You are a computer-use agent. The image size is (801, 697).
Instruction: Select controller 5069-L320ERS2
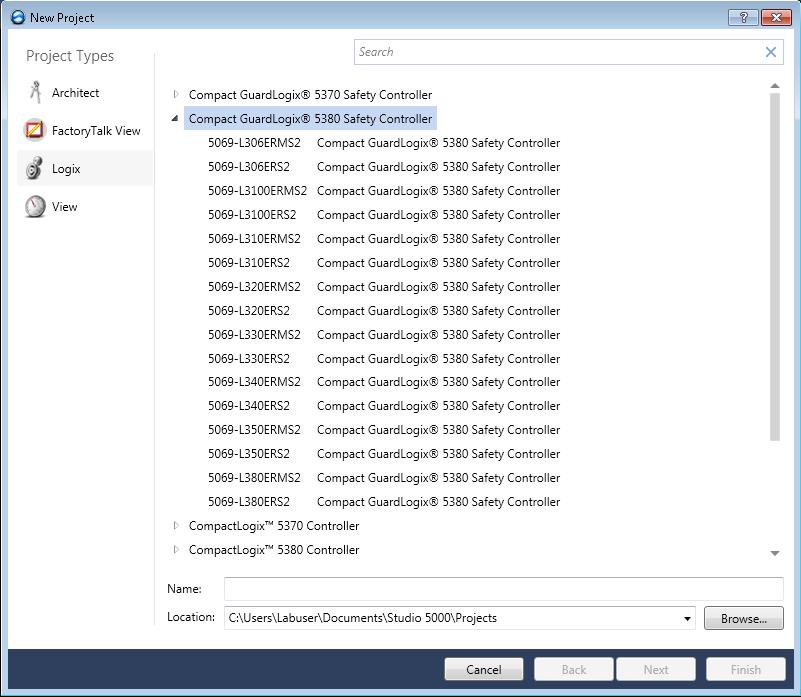(249, 311)
